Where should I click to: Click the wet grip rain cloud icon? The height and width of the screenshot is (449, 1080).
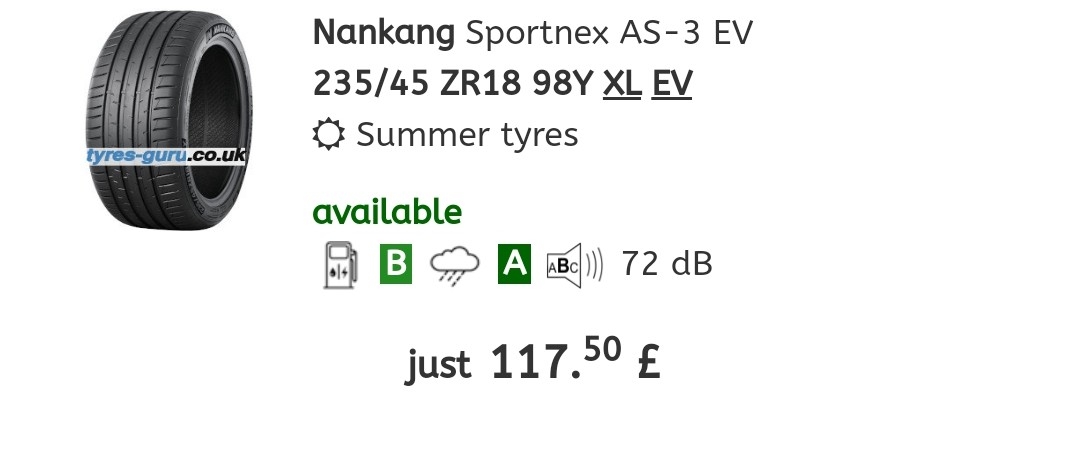(455, 265)
